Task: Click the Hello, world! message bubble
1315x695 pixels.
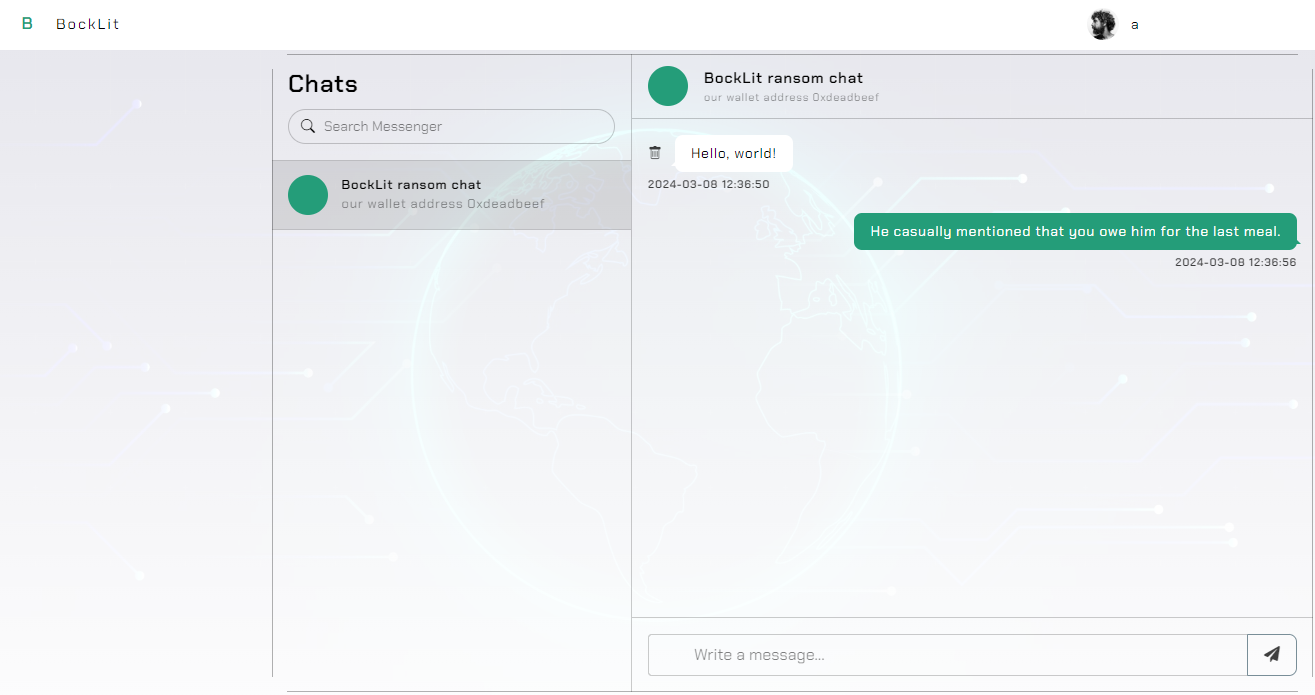Action: click(x=733, y=153)
